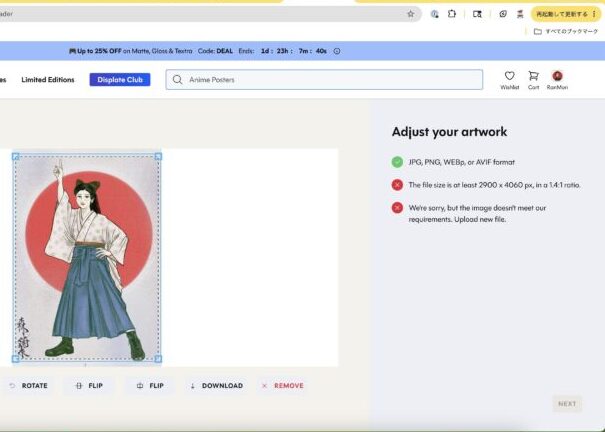Viewport: 605px width, 432px height.
Task: Click the red X beside file size requirement
Action: click(x=397, y=185)
